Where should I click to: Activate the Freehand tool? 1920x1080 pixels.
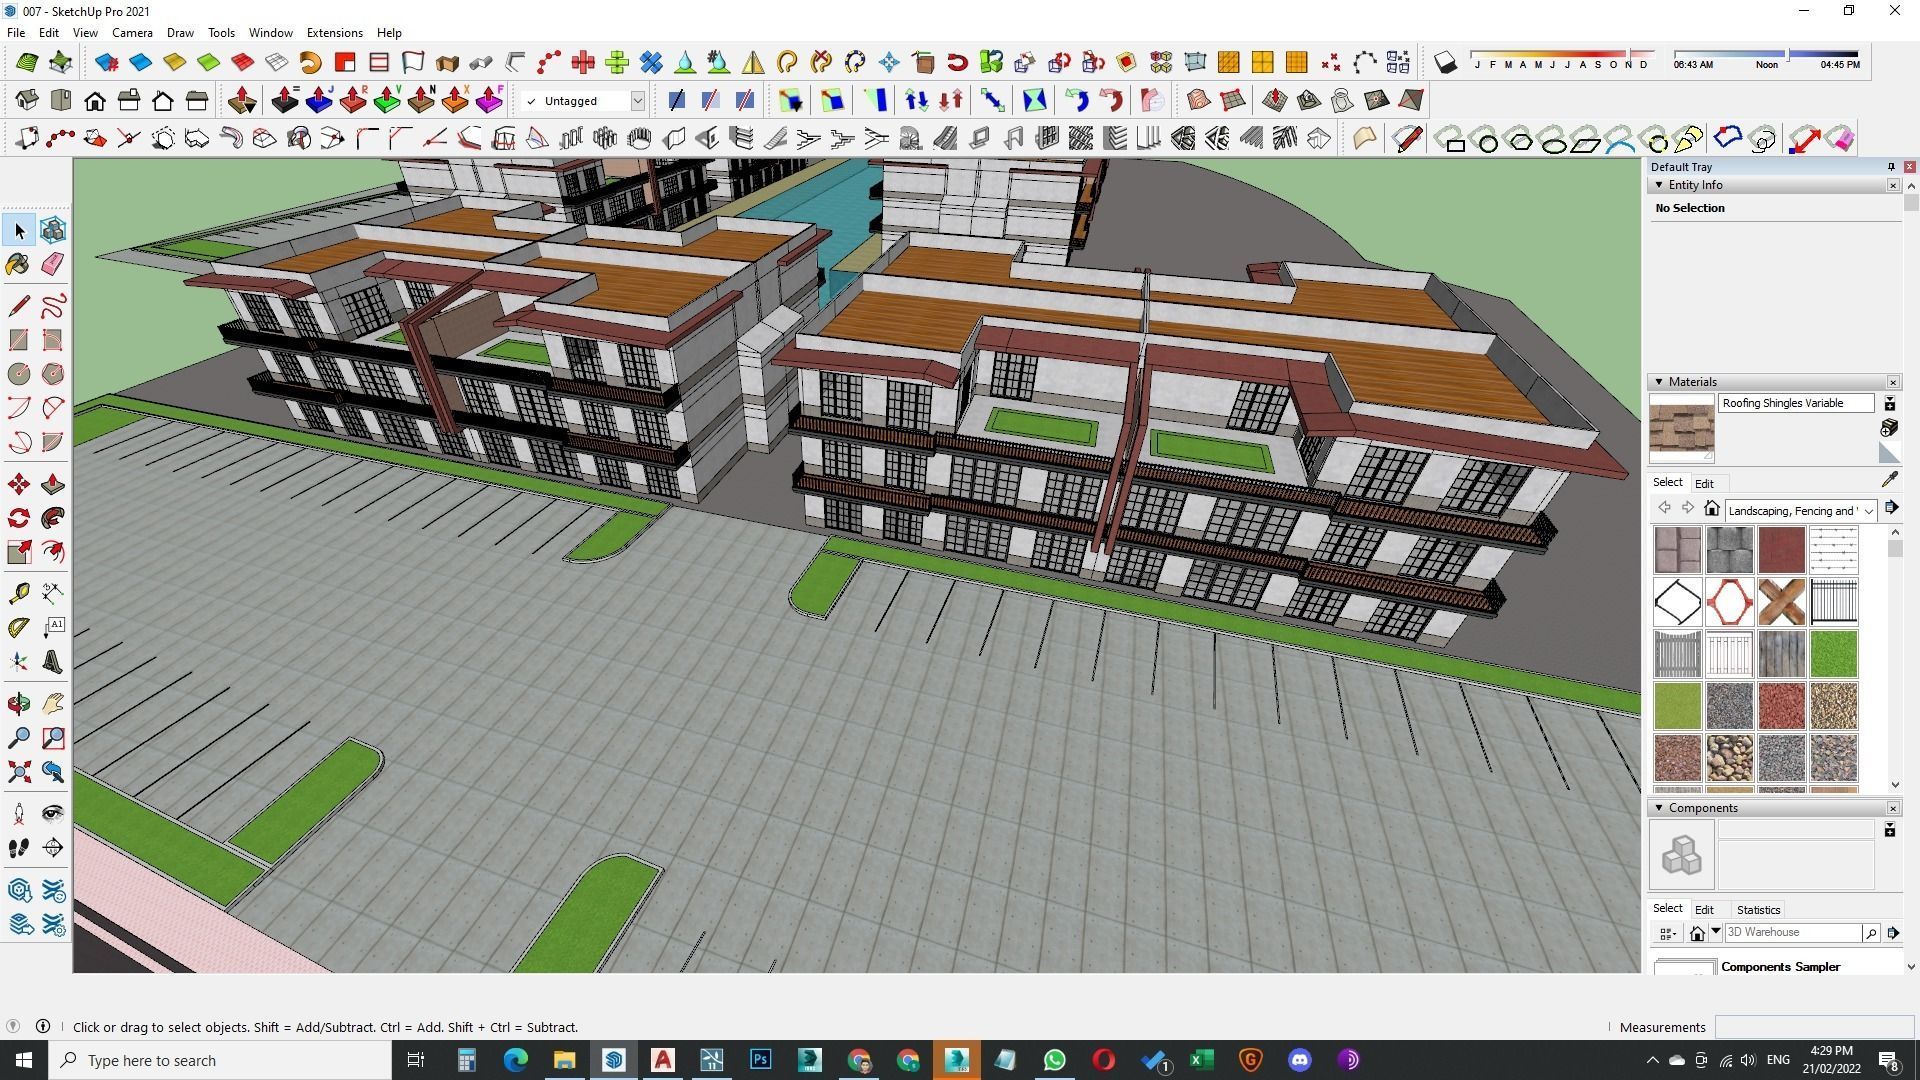pyautogui.click(x=53, y=306)
